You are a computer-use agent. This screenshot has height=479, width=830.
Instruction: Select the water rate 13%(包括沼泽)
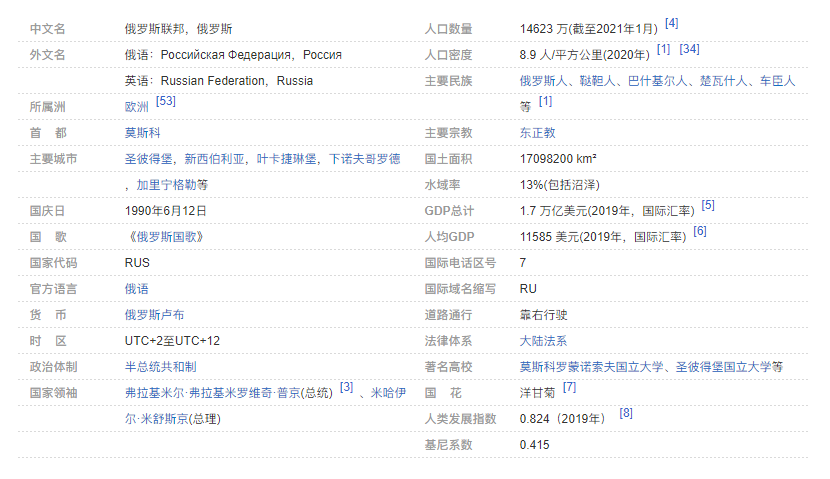(560, 185)
